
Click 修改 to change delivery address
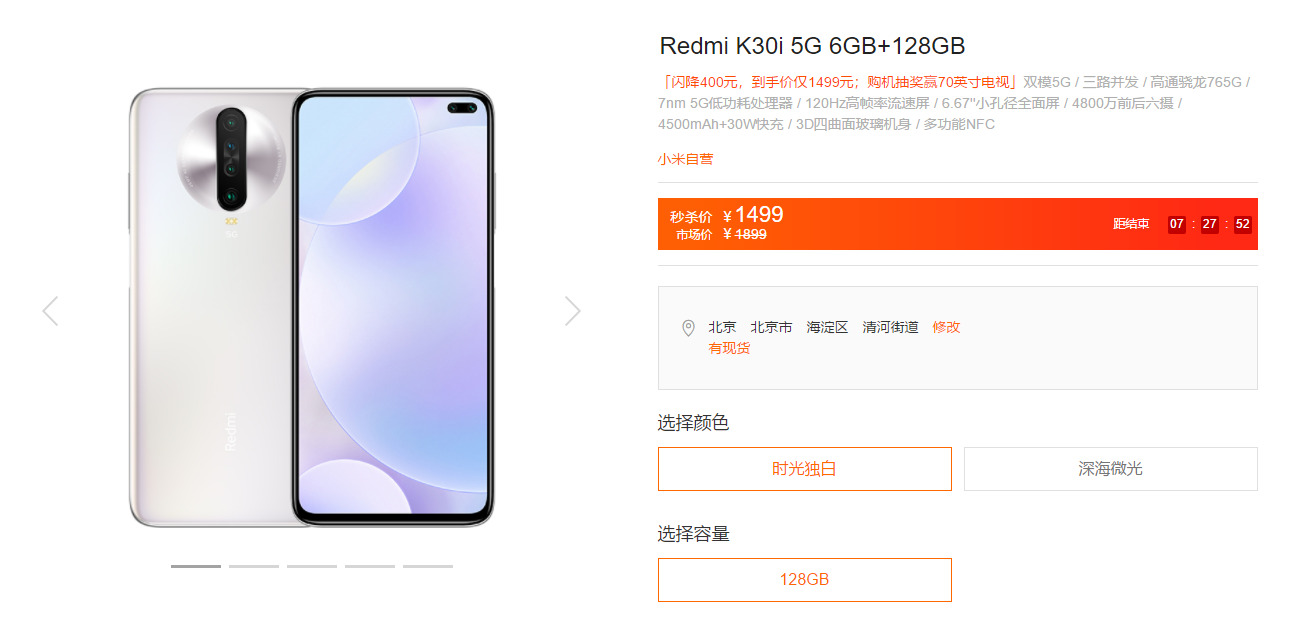click(x=946, y=327)
